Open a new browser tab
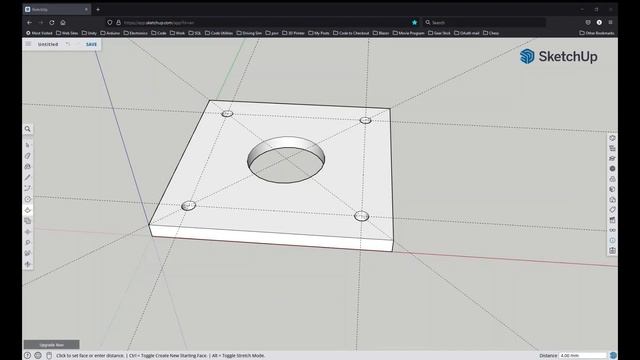Image resolution: width=640 pixels, height=360 pixels. 98,9
